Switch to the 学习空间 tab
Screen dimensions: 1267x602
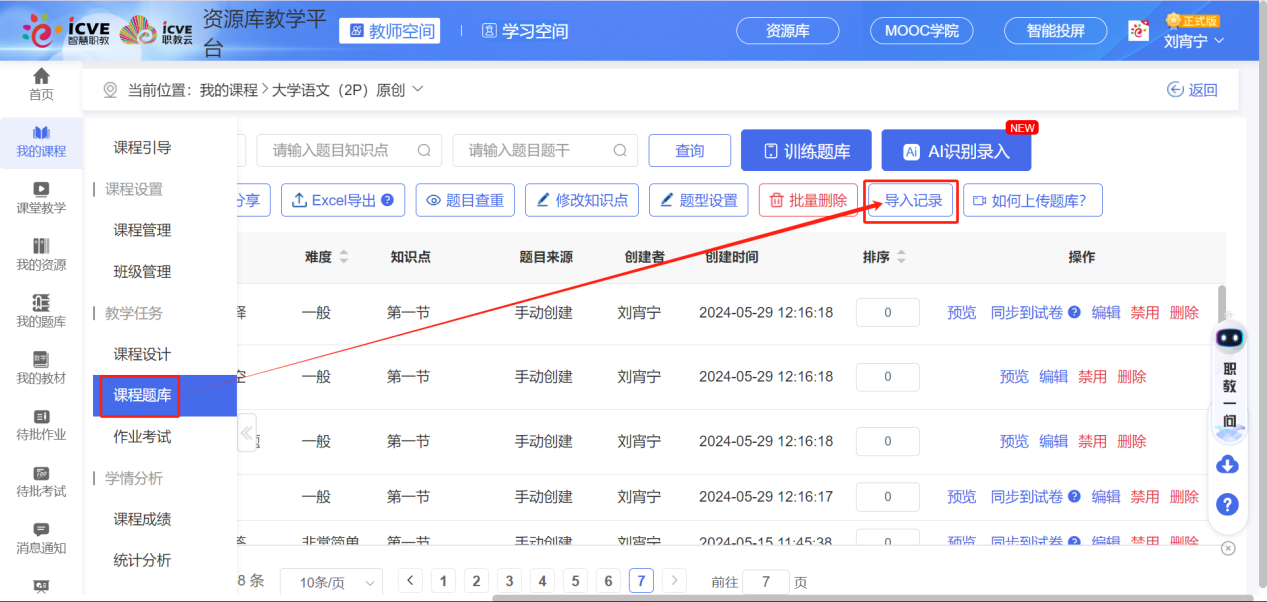pyautogui.click(x=525, y=31)
